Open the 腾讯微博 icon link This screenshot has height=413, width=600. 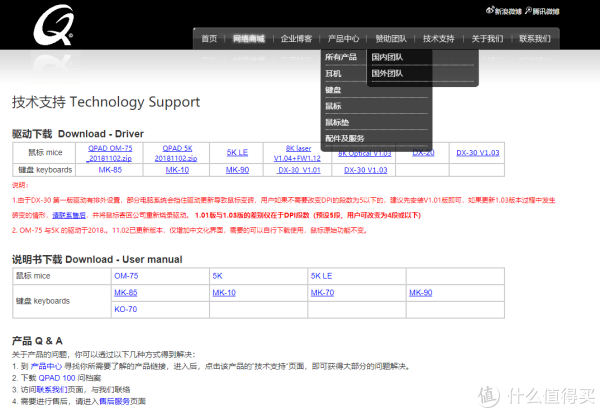[542, 11]
